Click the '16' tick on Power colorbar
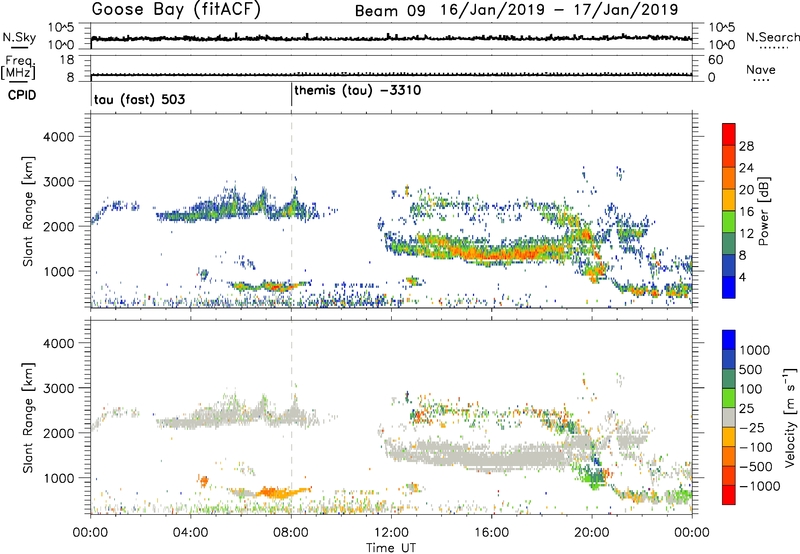 [746, 211]
